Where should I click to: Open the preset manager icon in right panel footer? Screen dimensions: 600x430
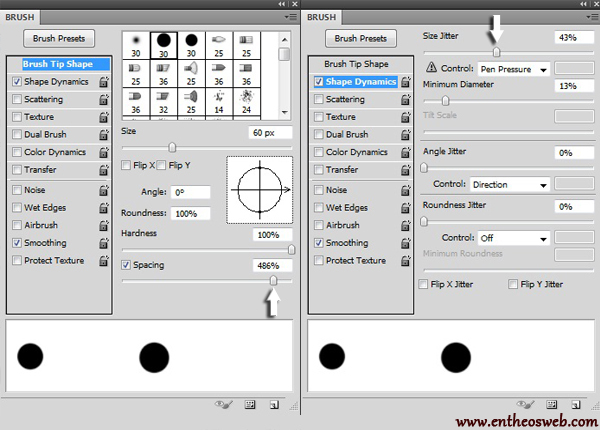551,405
